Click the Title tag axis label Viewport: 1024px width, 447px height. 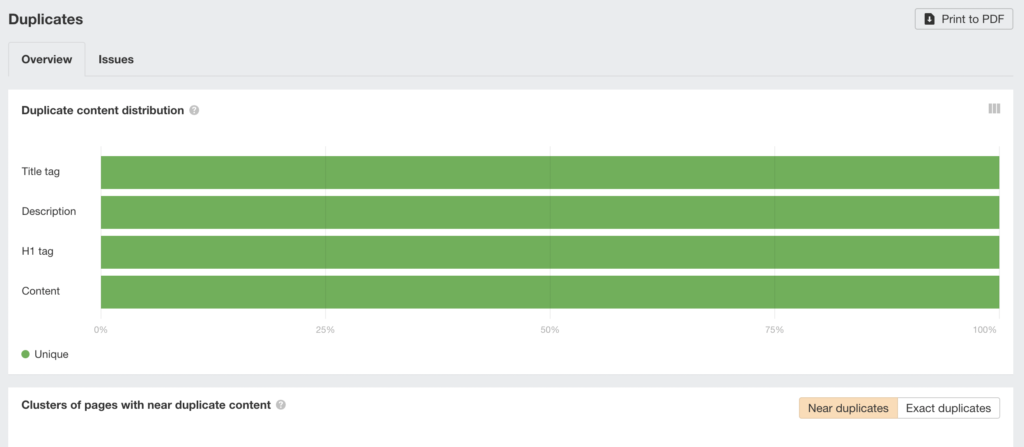coord(40,172)
